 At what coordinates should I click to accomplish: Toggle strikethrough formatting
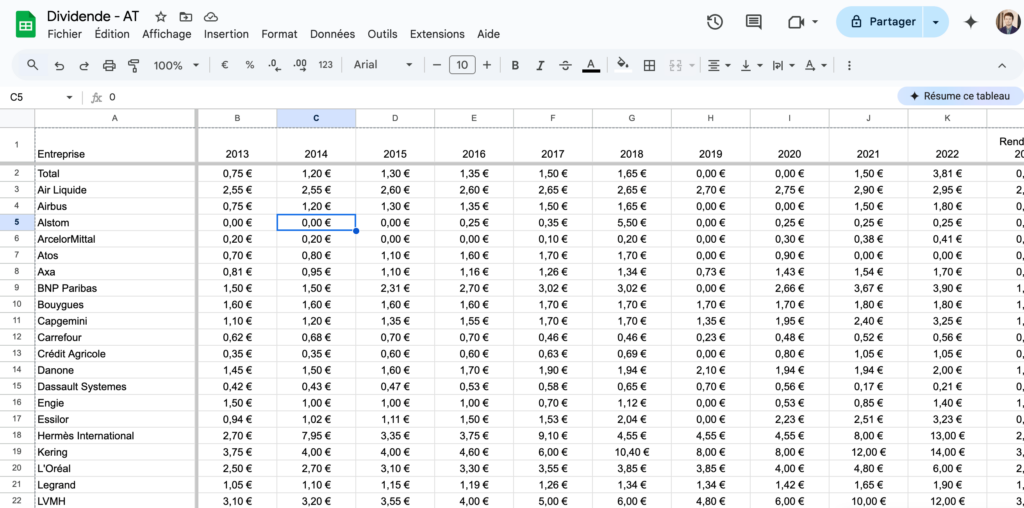tap(566, 65)
